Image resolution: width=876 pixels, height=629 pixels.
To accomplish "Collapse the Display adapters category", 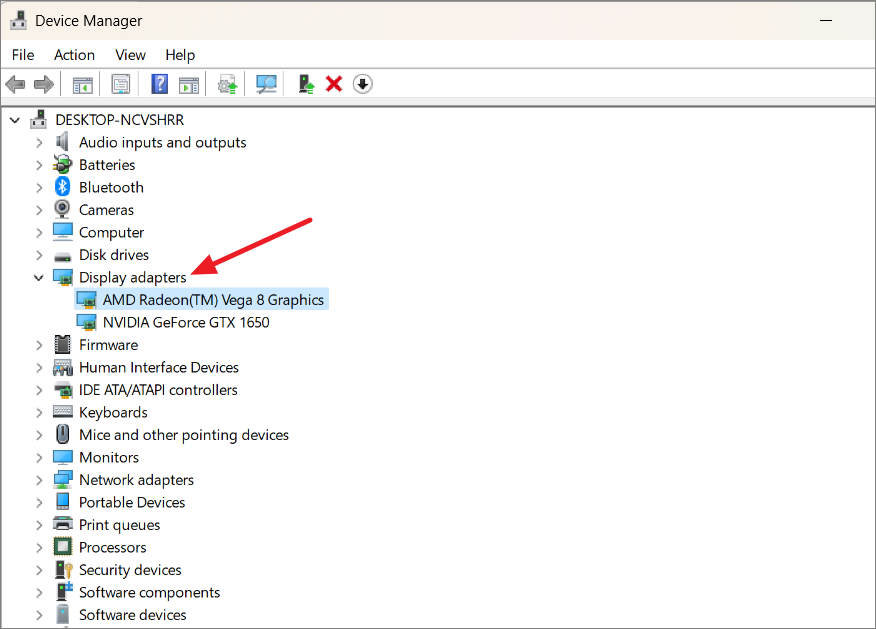I will [39, 278].
